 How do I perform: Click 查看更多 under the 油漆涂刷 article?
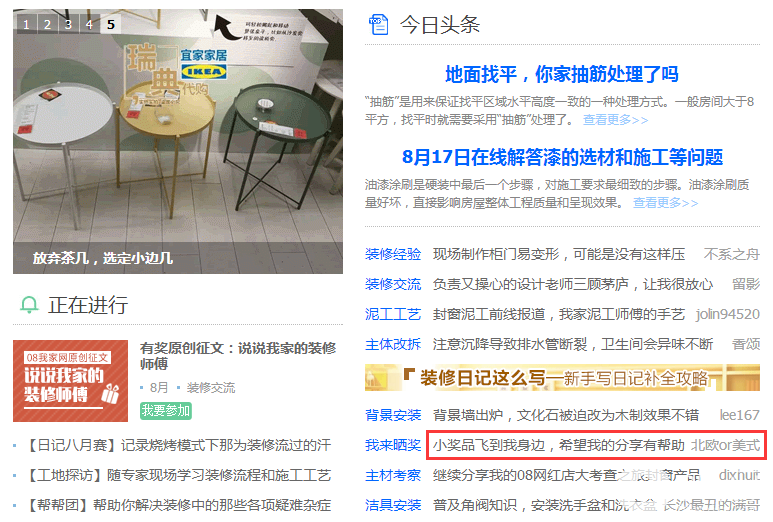click(x=666, y=203)
